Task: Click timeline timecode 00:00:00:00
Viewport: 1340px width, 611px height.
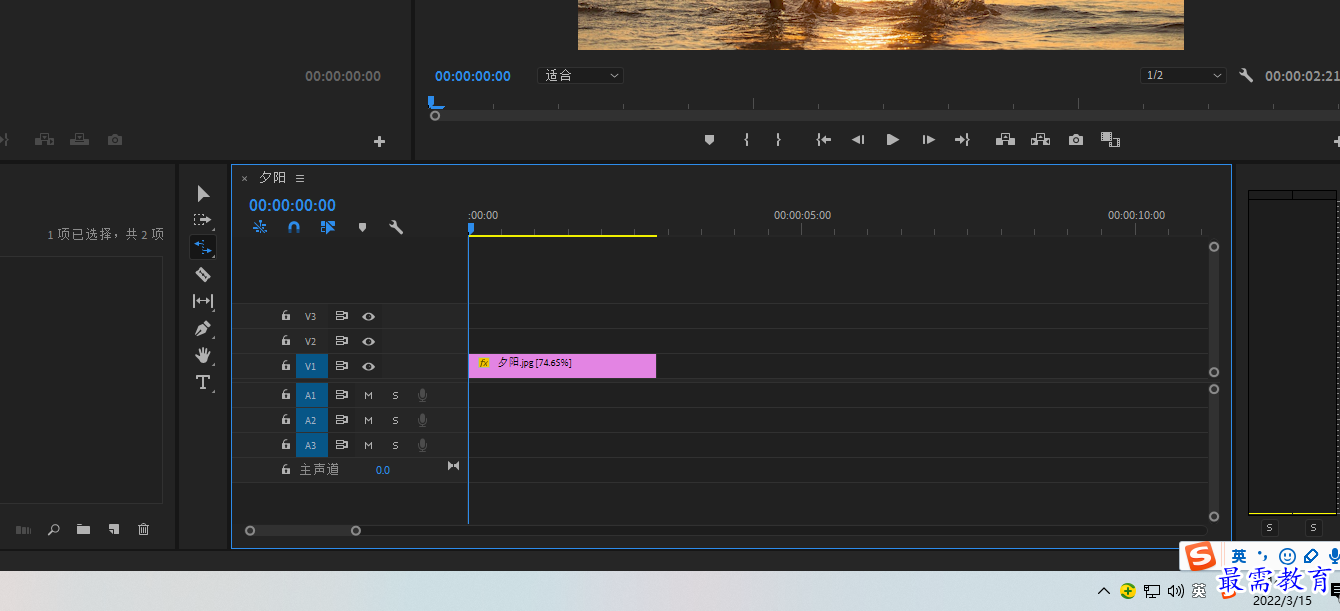Action: (292, 206)
